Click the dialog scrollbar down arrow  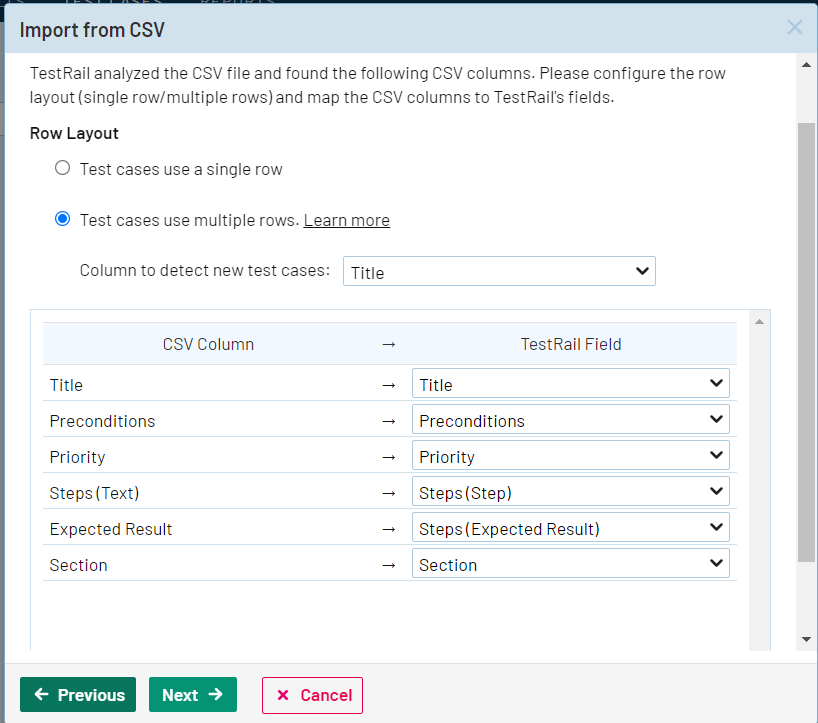(806, 640)
